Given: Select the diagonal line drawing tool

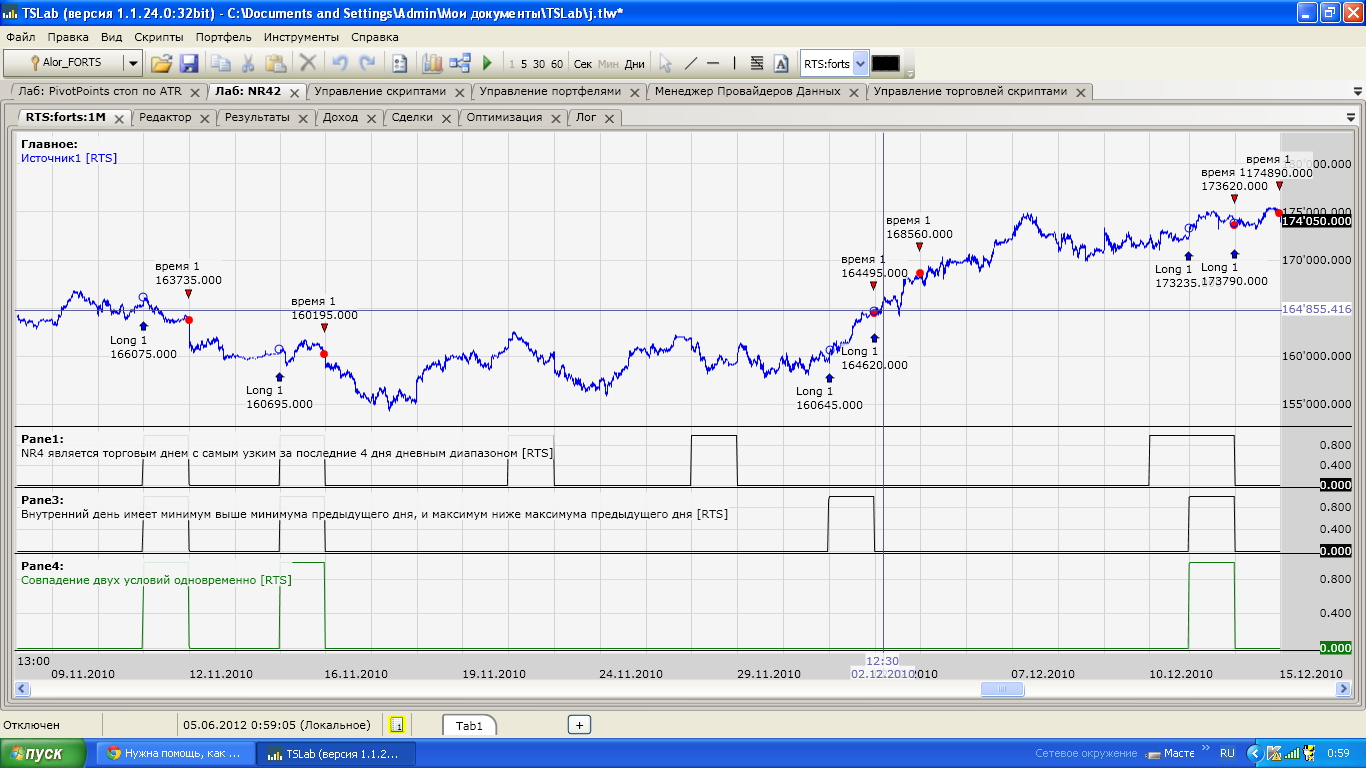Looking at the screenshot, I should coord(690,63).
